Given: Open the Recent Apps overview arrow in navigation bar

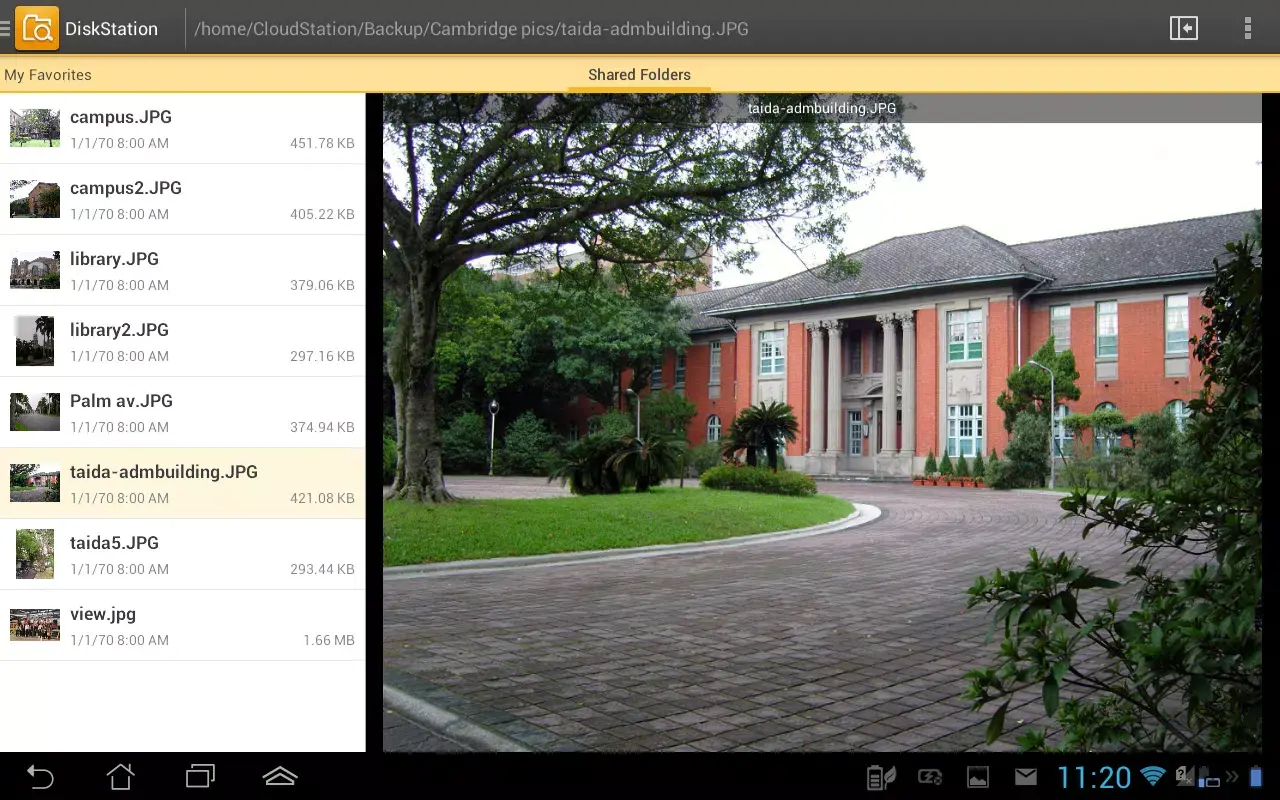Looking at the screenshot, I should (199, 775).
